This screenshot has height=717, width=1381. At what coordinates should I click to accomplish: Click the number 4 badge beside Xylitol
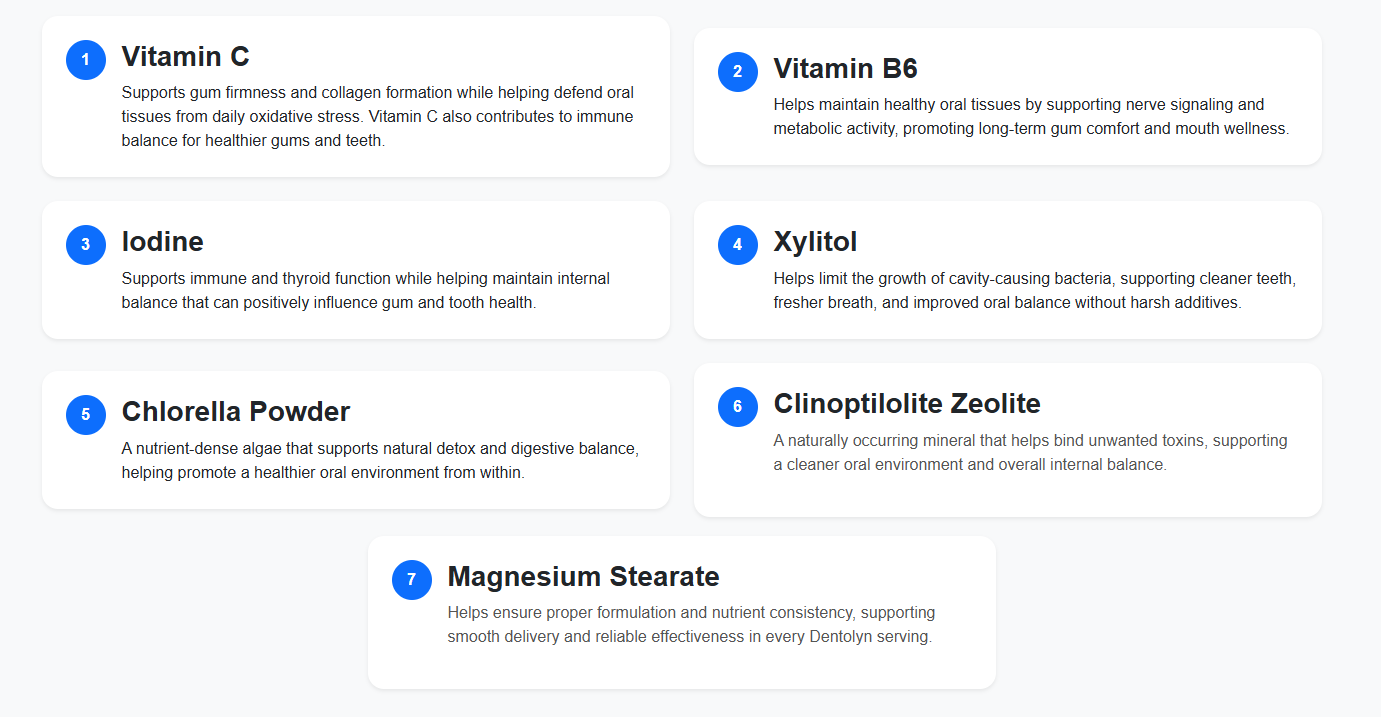738,245
